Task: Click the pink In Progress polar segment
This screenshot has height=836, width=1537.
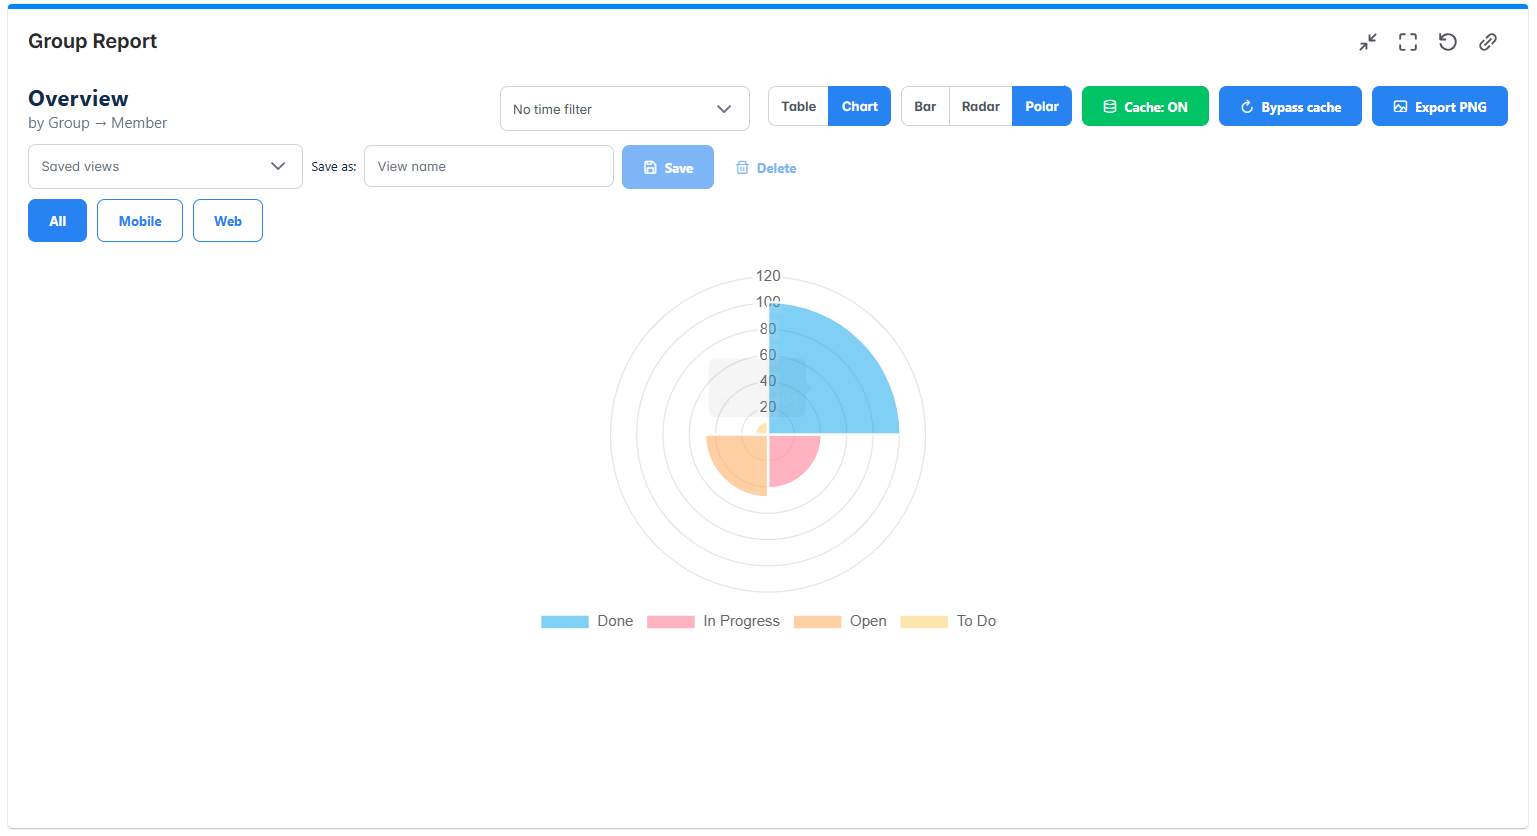Action: pos(790,456)
